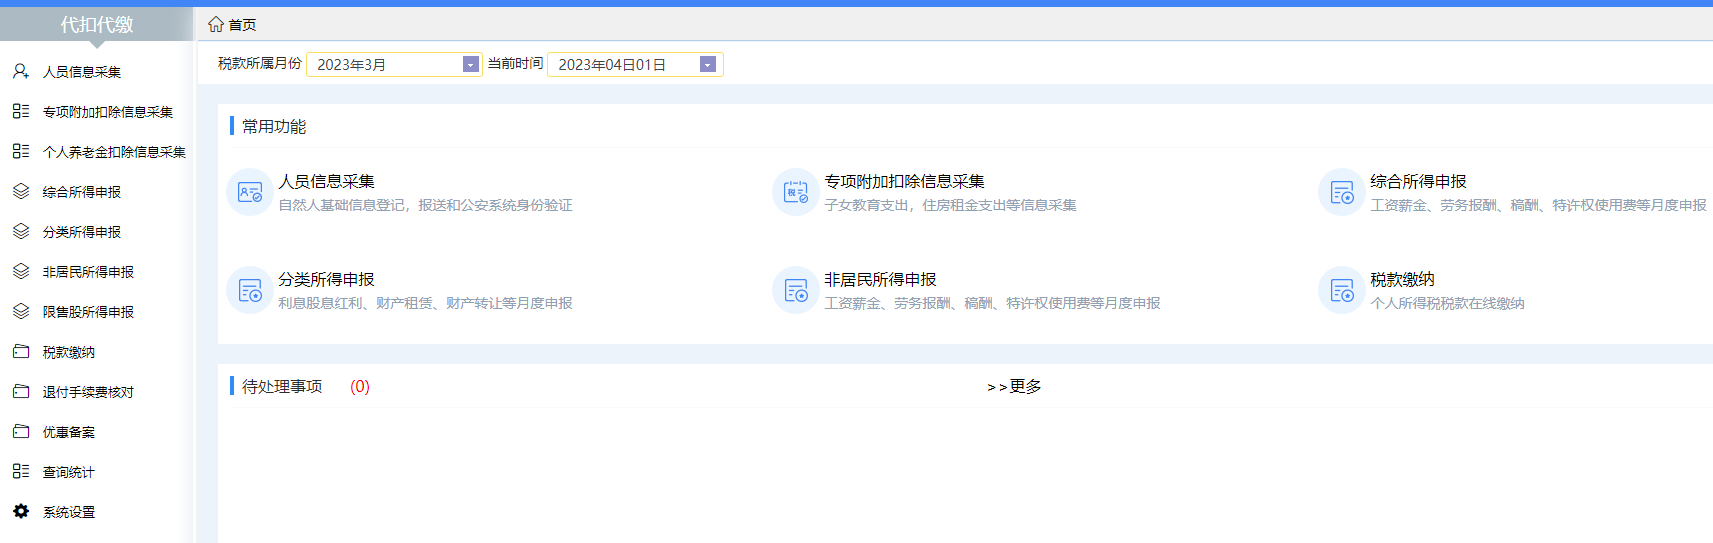Click the 常用功能 section heading
This screenshot has width=1713, height=543.
coord(274,126)
